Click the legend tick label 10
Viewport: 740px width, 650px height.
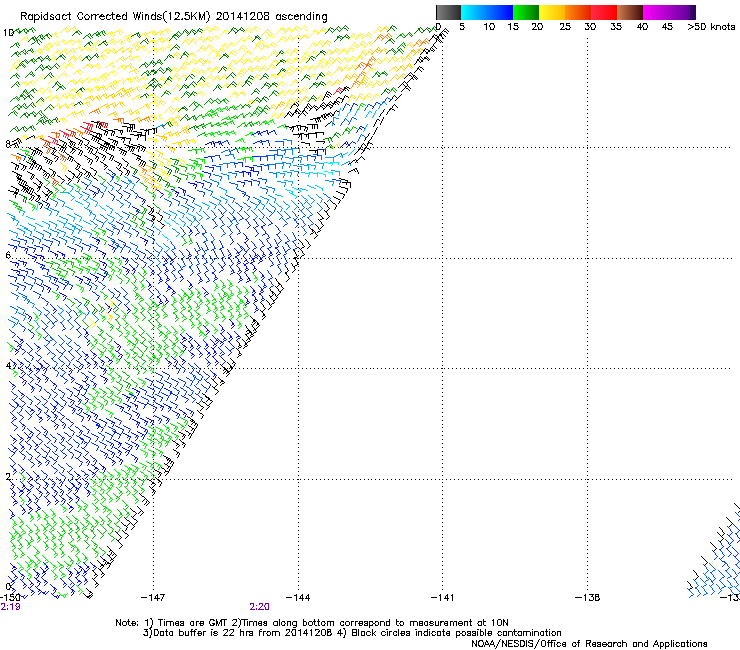click(489, 27)
